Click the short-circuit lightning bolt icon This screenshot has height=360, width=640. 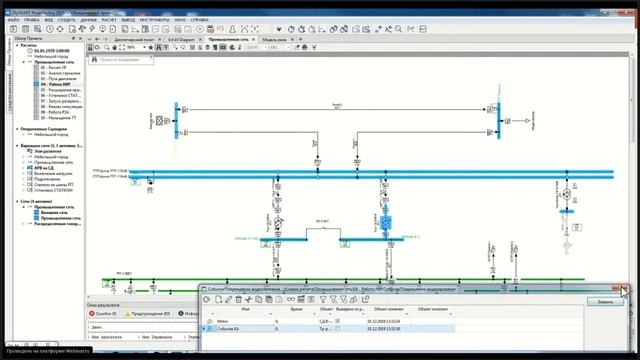(92, 29)
